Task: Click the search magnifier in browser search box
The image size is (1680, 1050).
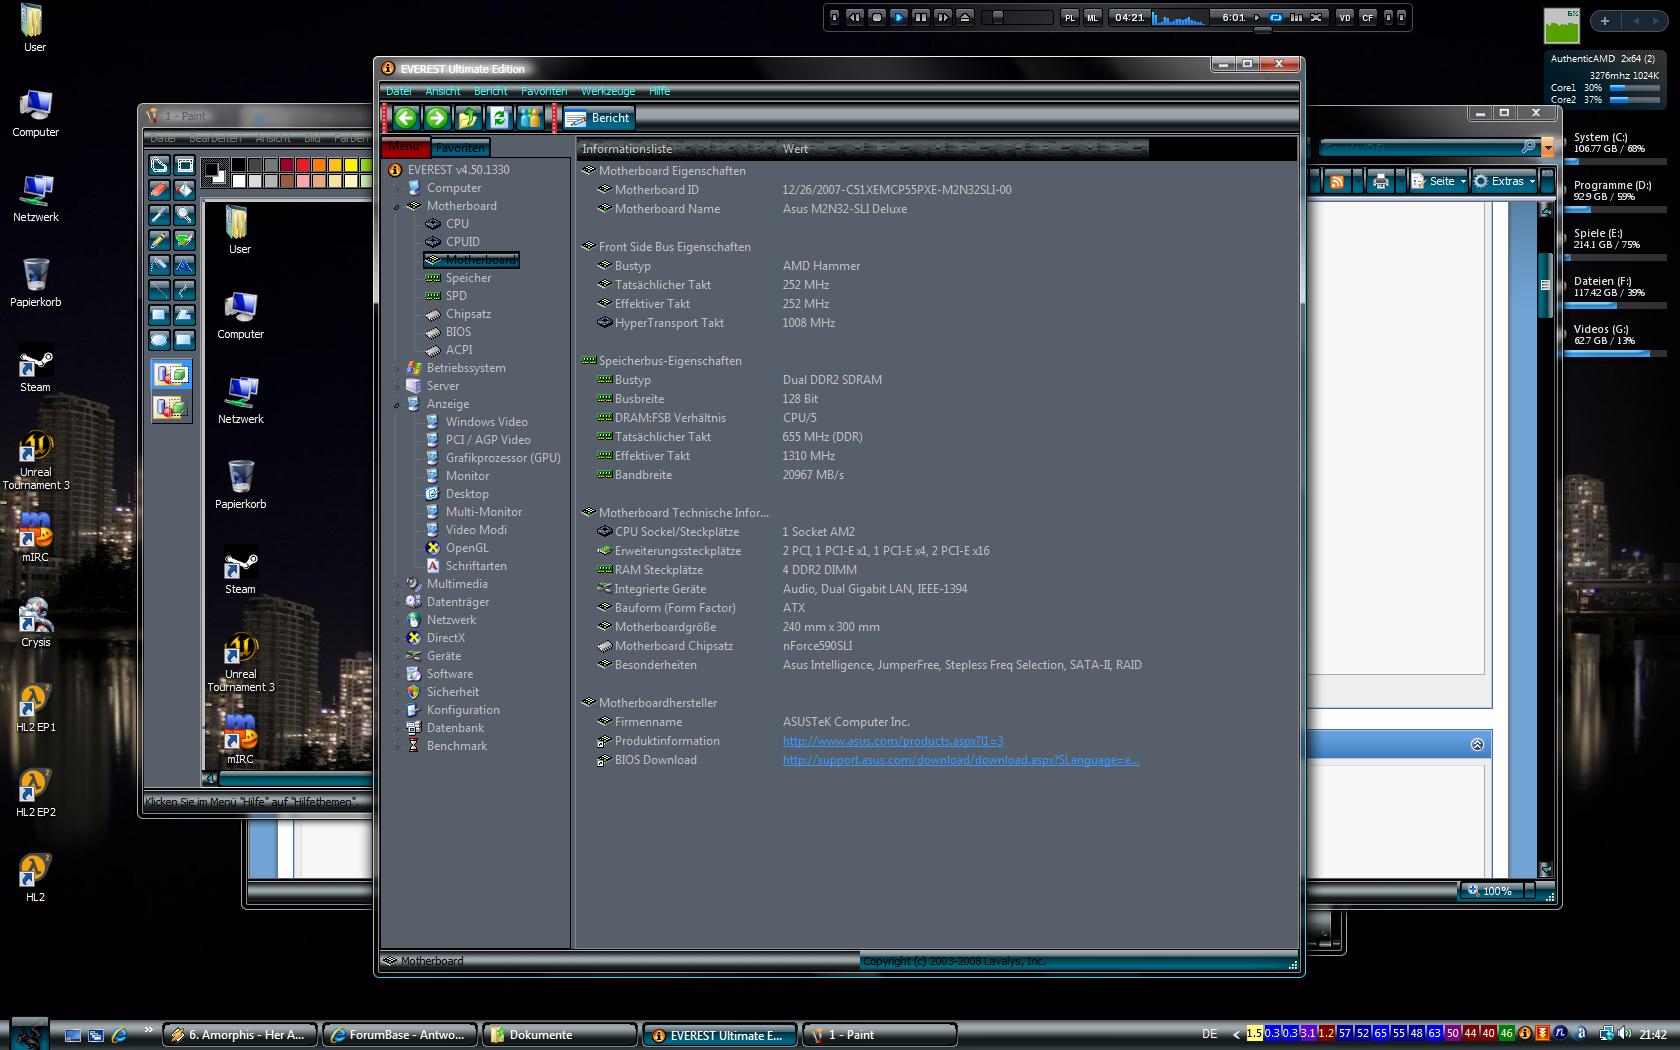Action: click(1528, 147)
